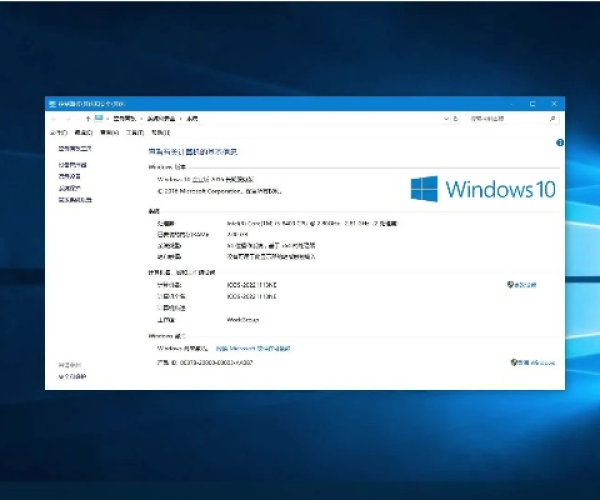Select the Microsoft Corporation copyright line

point(219,191)
